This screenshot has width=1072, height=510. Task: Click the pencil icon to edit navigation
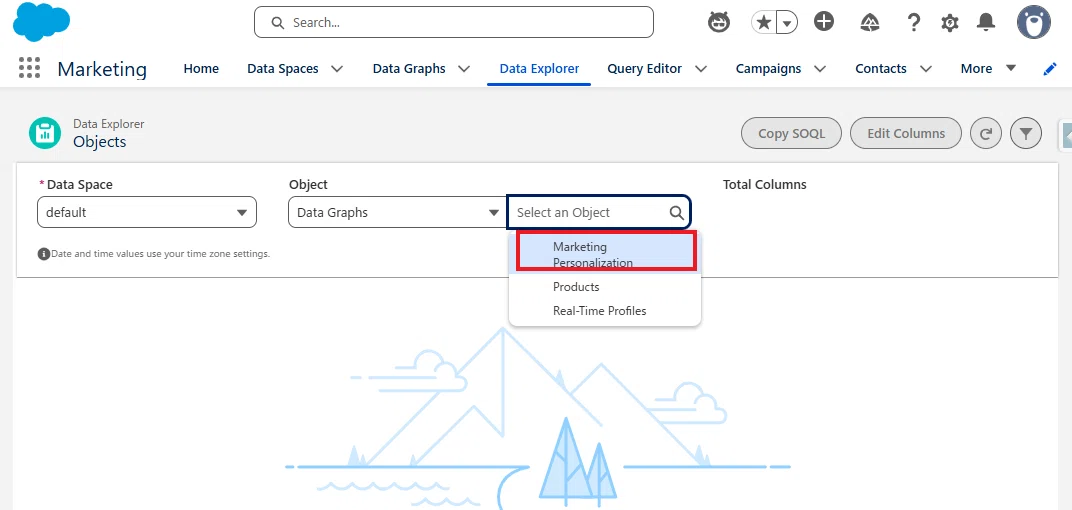coord(1049,68)
